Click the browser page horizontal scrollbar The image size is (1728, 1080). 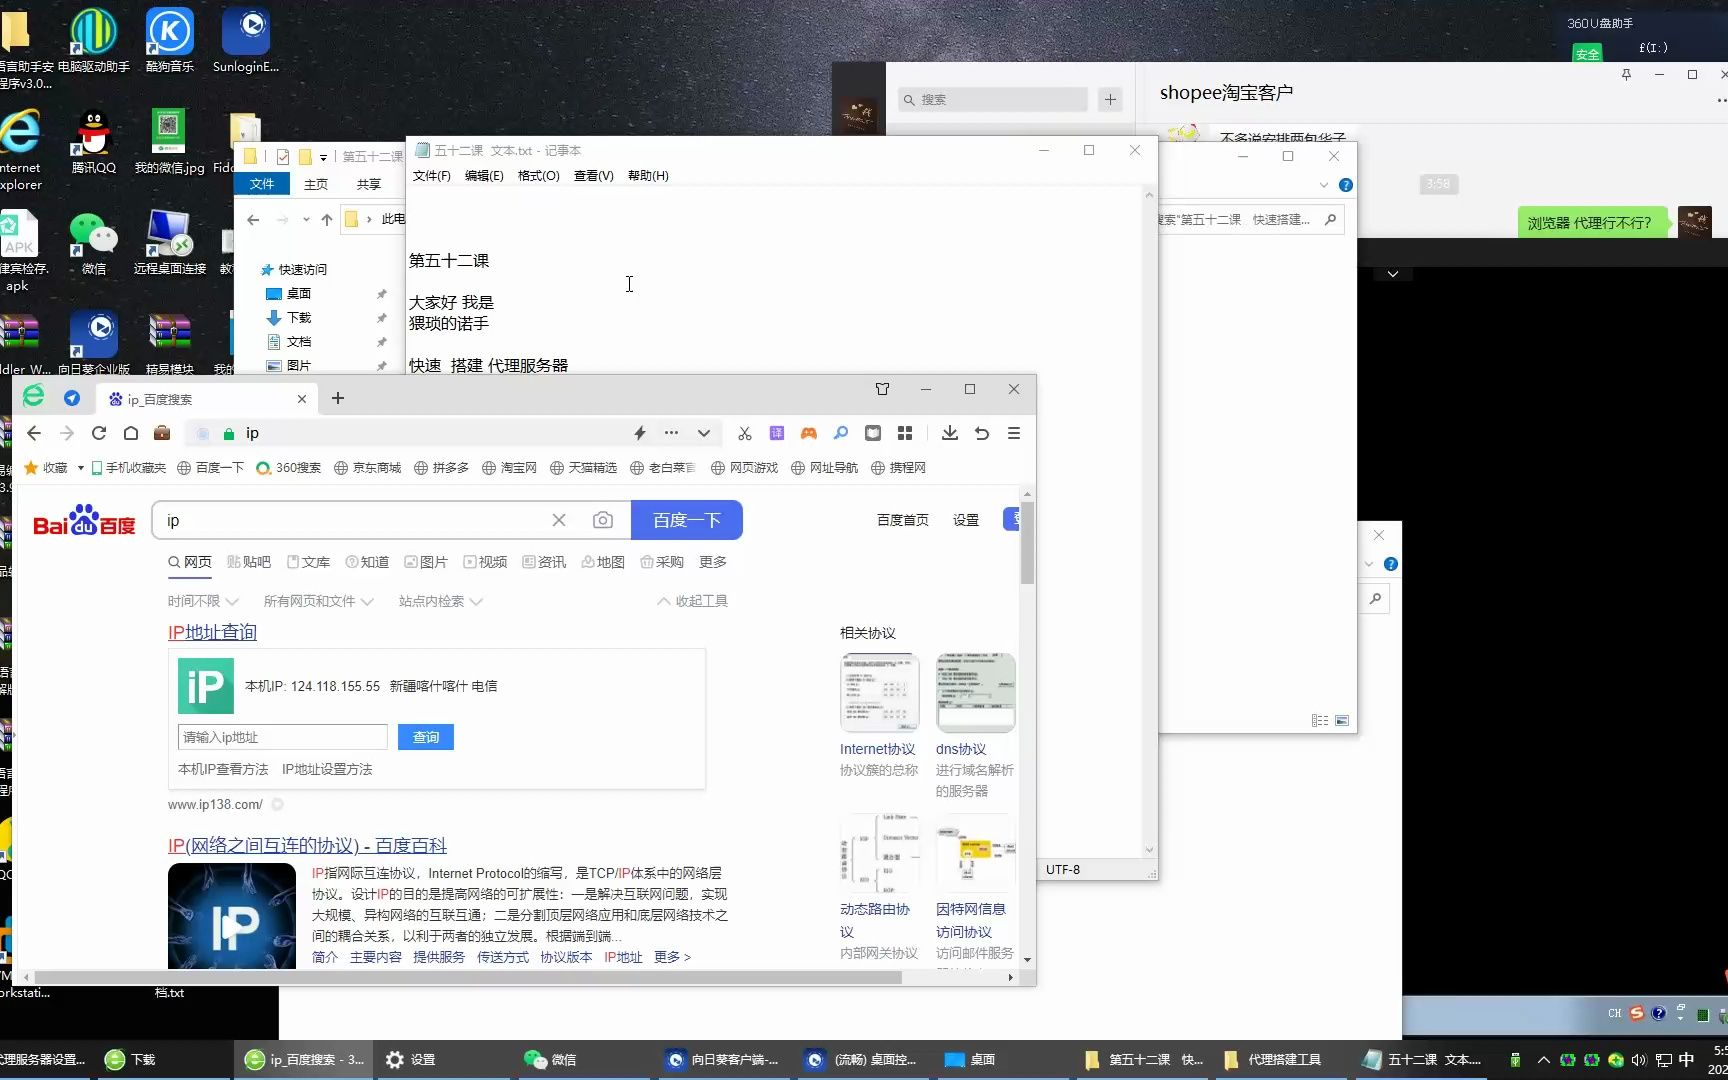[468, 977]
